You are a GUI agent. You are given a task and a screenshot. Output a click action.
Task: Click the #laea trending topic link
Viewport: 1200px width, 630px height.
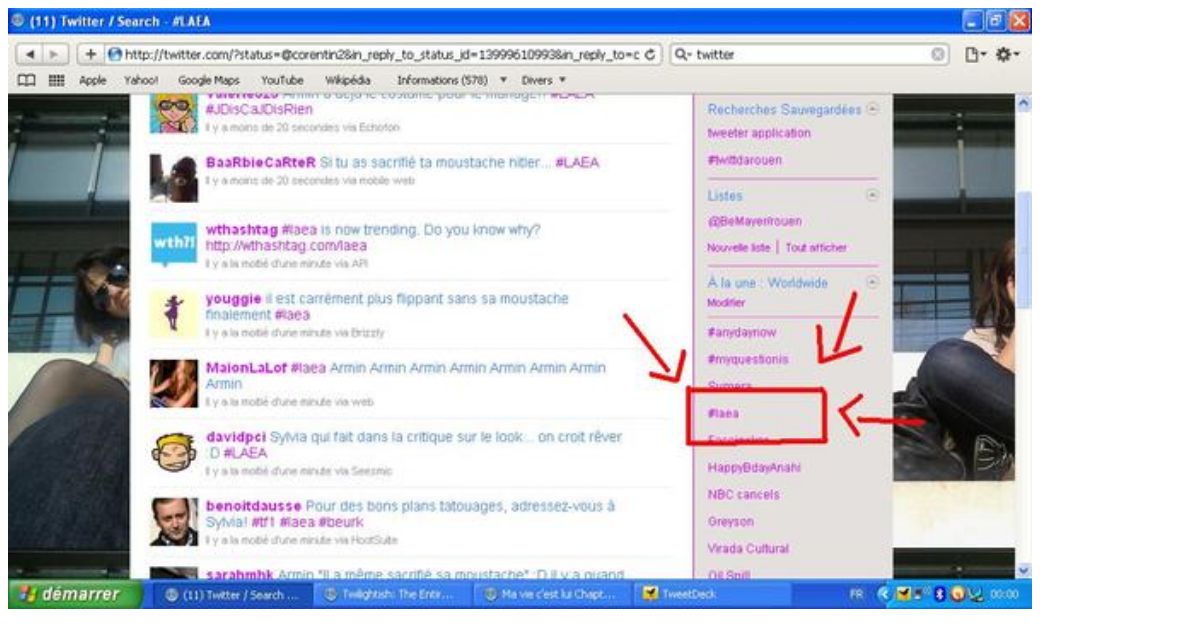pyautogui.click(x=723, y=413)
